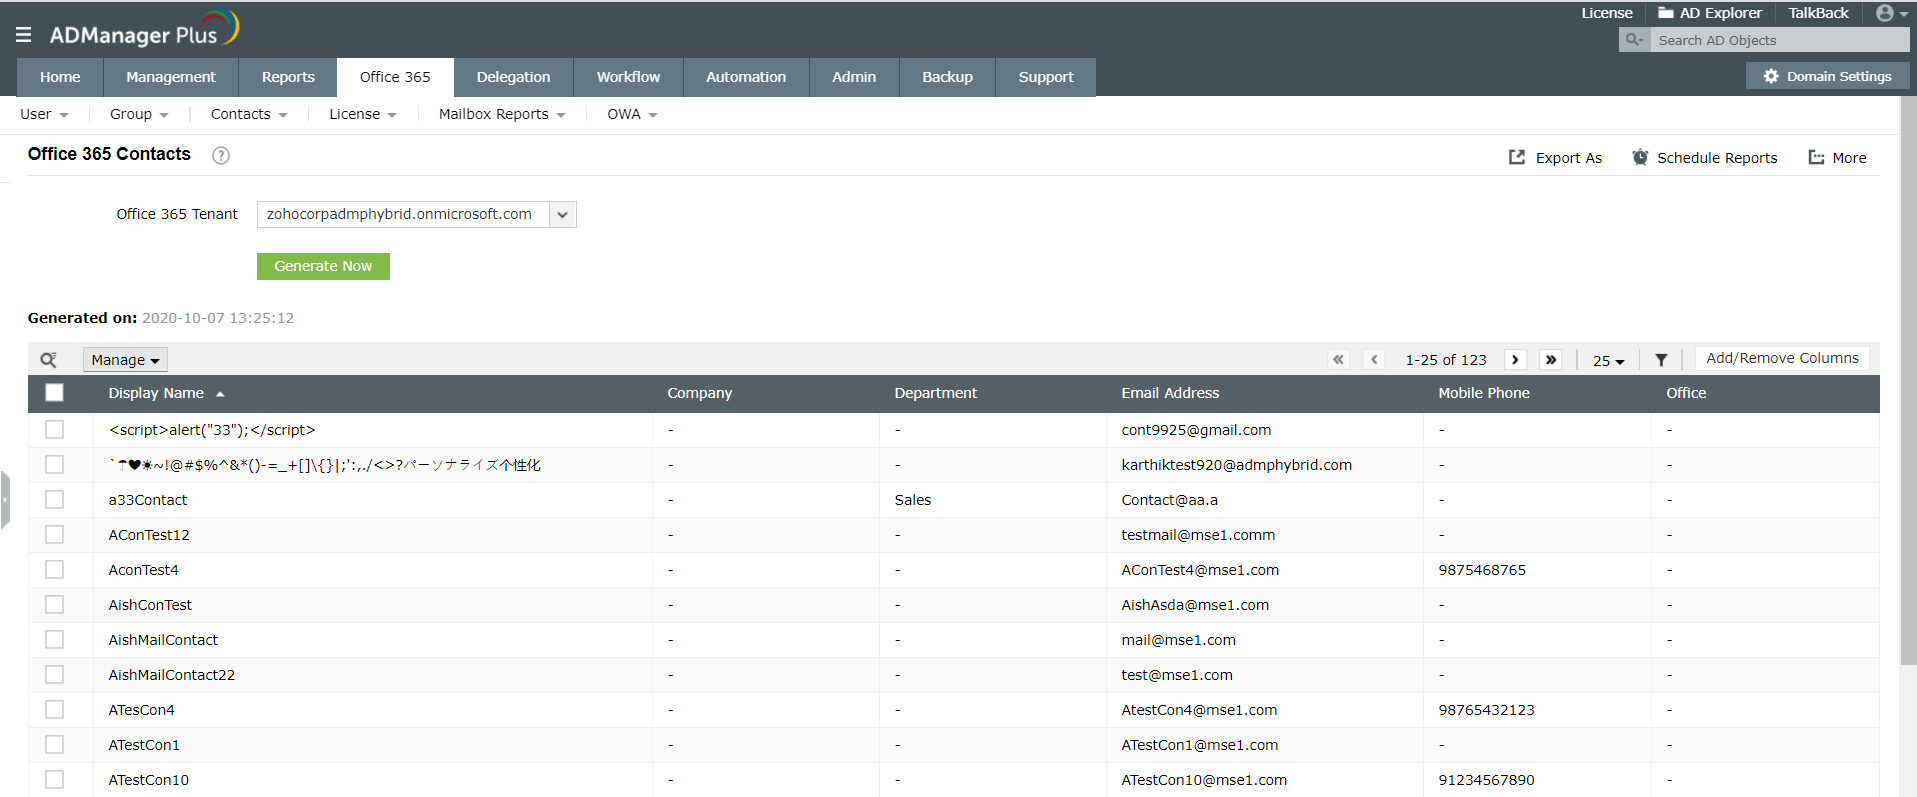The image size is (1917, 797).
Task: Click the AD Objects search magnifier icon
Action: [x=1634, y=40]
